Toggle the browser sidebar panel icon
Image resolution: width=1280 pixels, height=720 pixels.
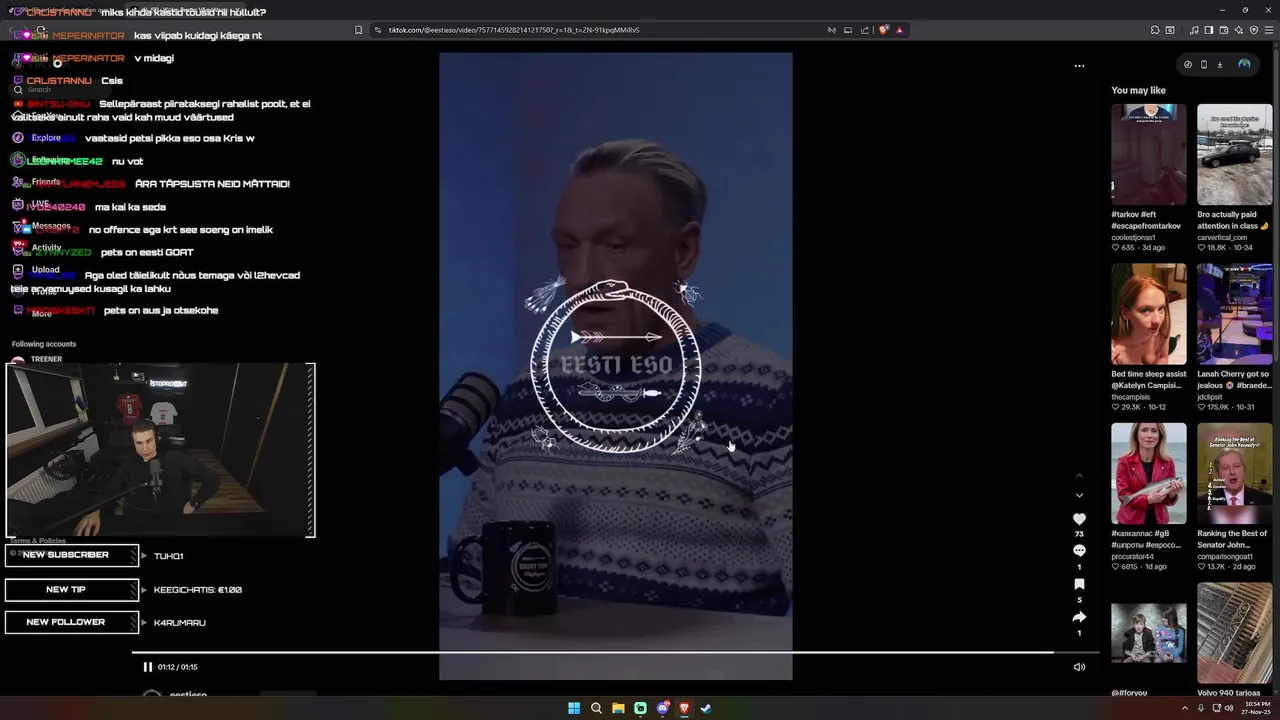pyautogui.click(x=1209, y=30)
